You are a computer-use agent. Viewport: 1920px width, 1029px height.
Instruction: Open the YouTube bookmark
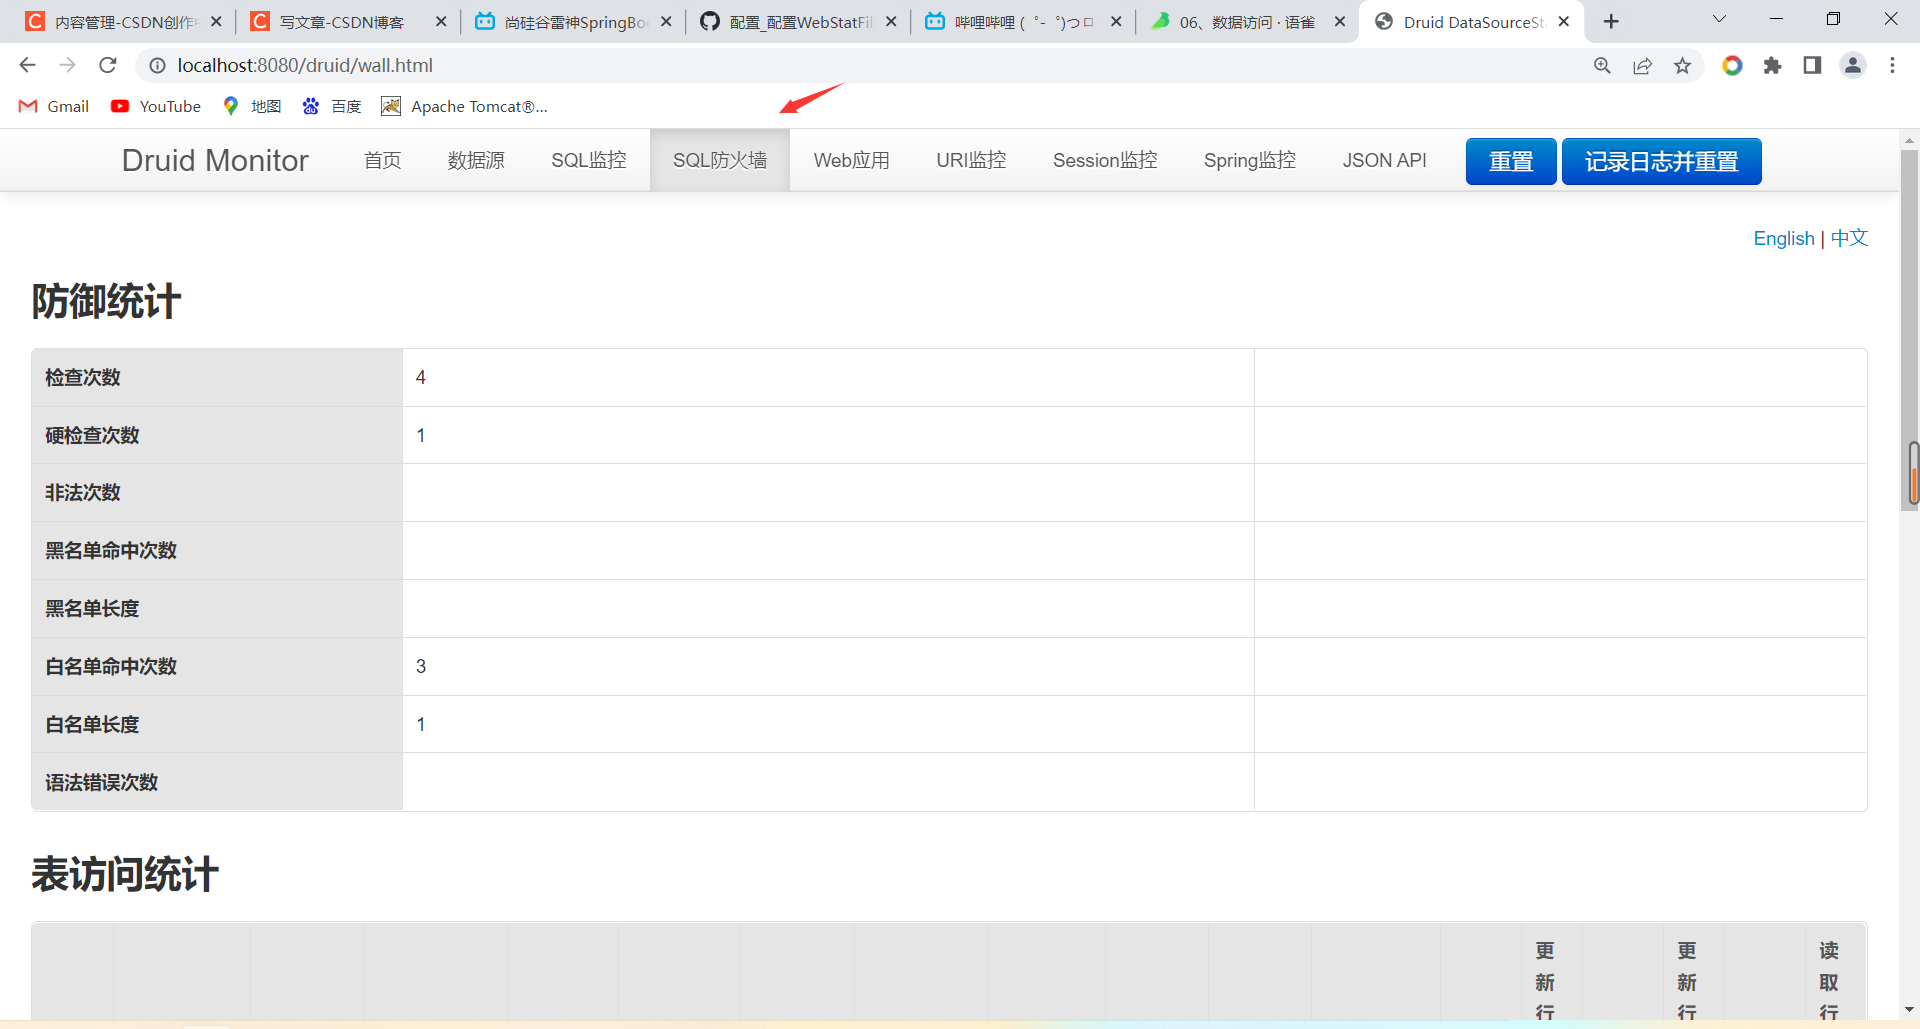[155, 106]
